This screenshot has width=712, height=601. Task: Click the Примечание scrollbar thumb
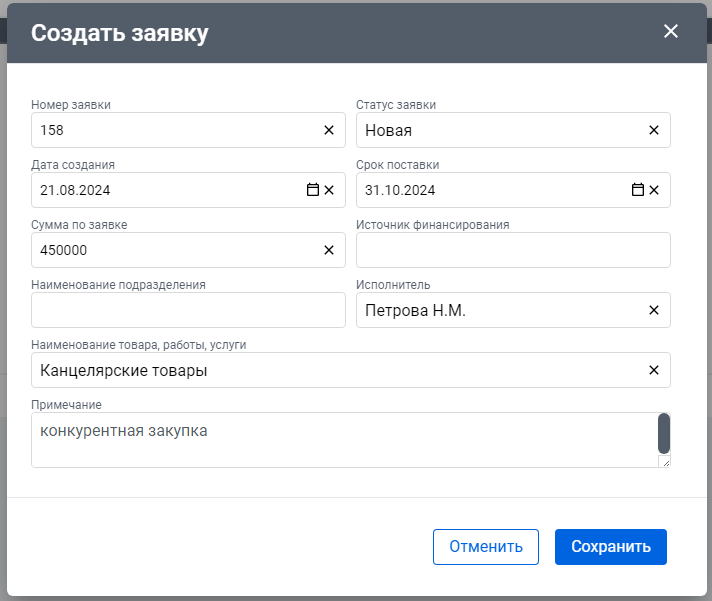(664, 433)
